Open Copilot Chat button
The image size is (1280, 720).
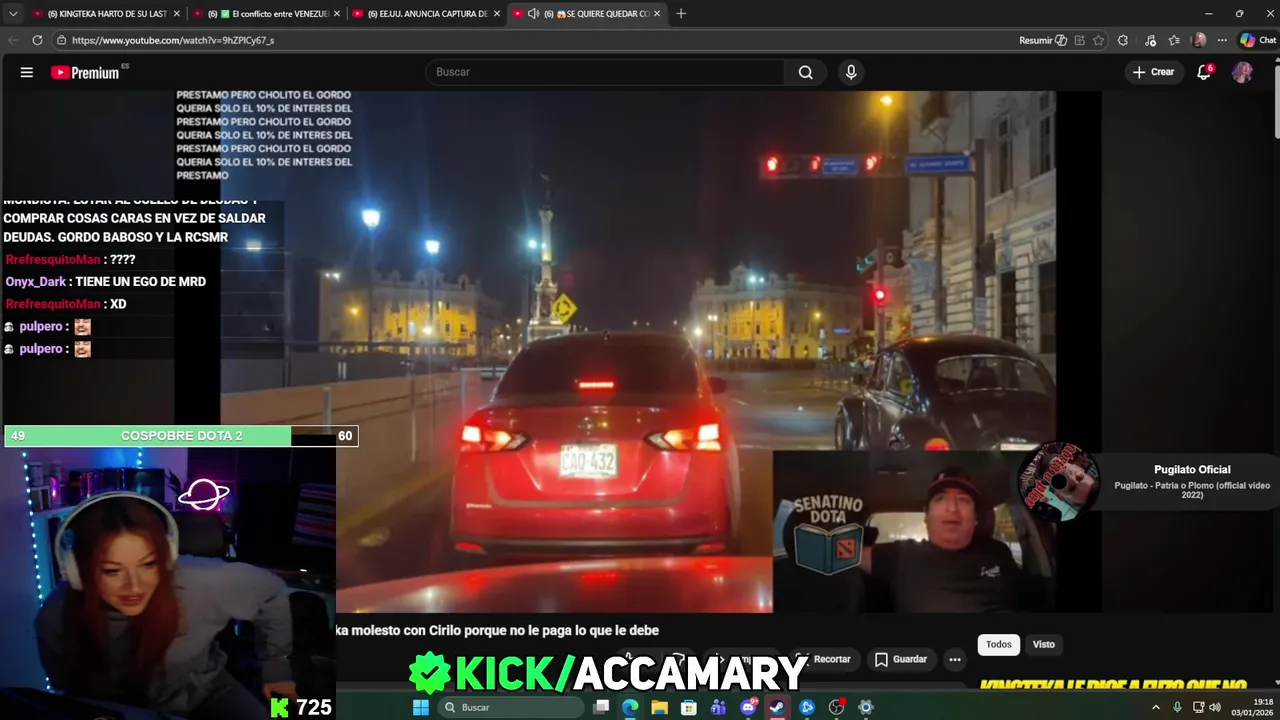click(1258, 40)
